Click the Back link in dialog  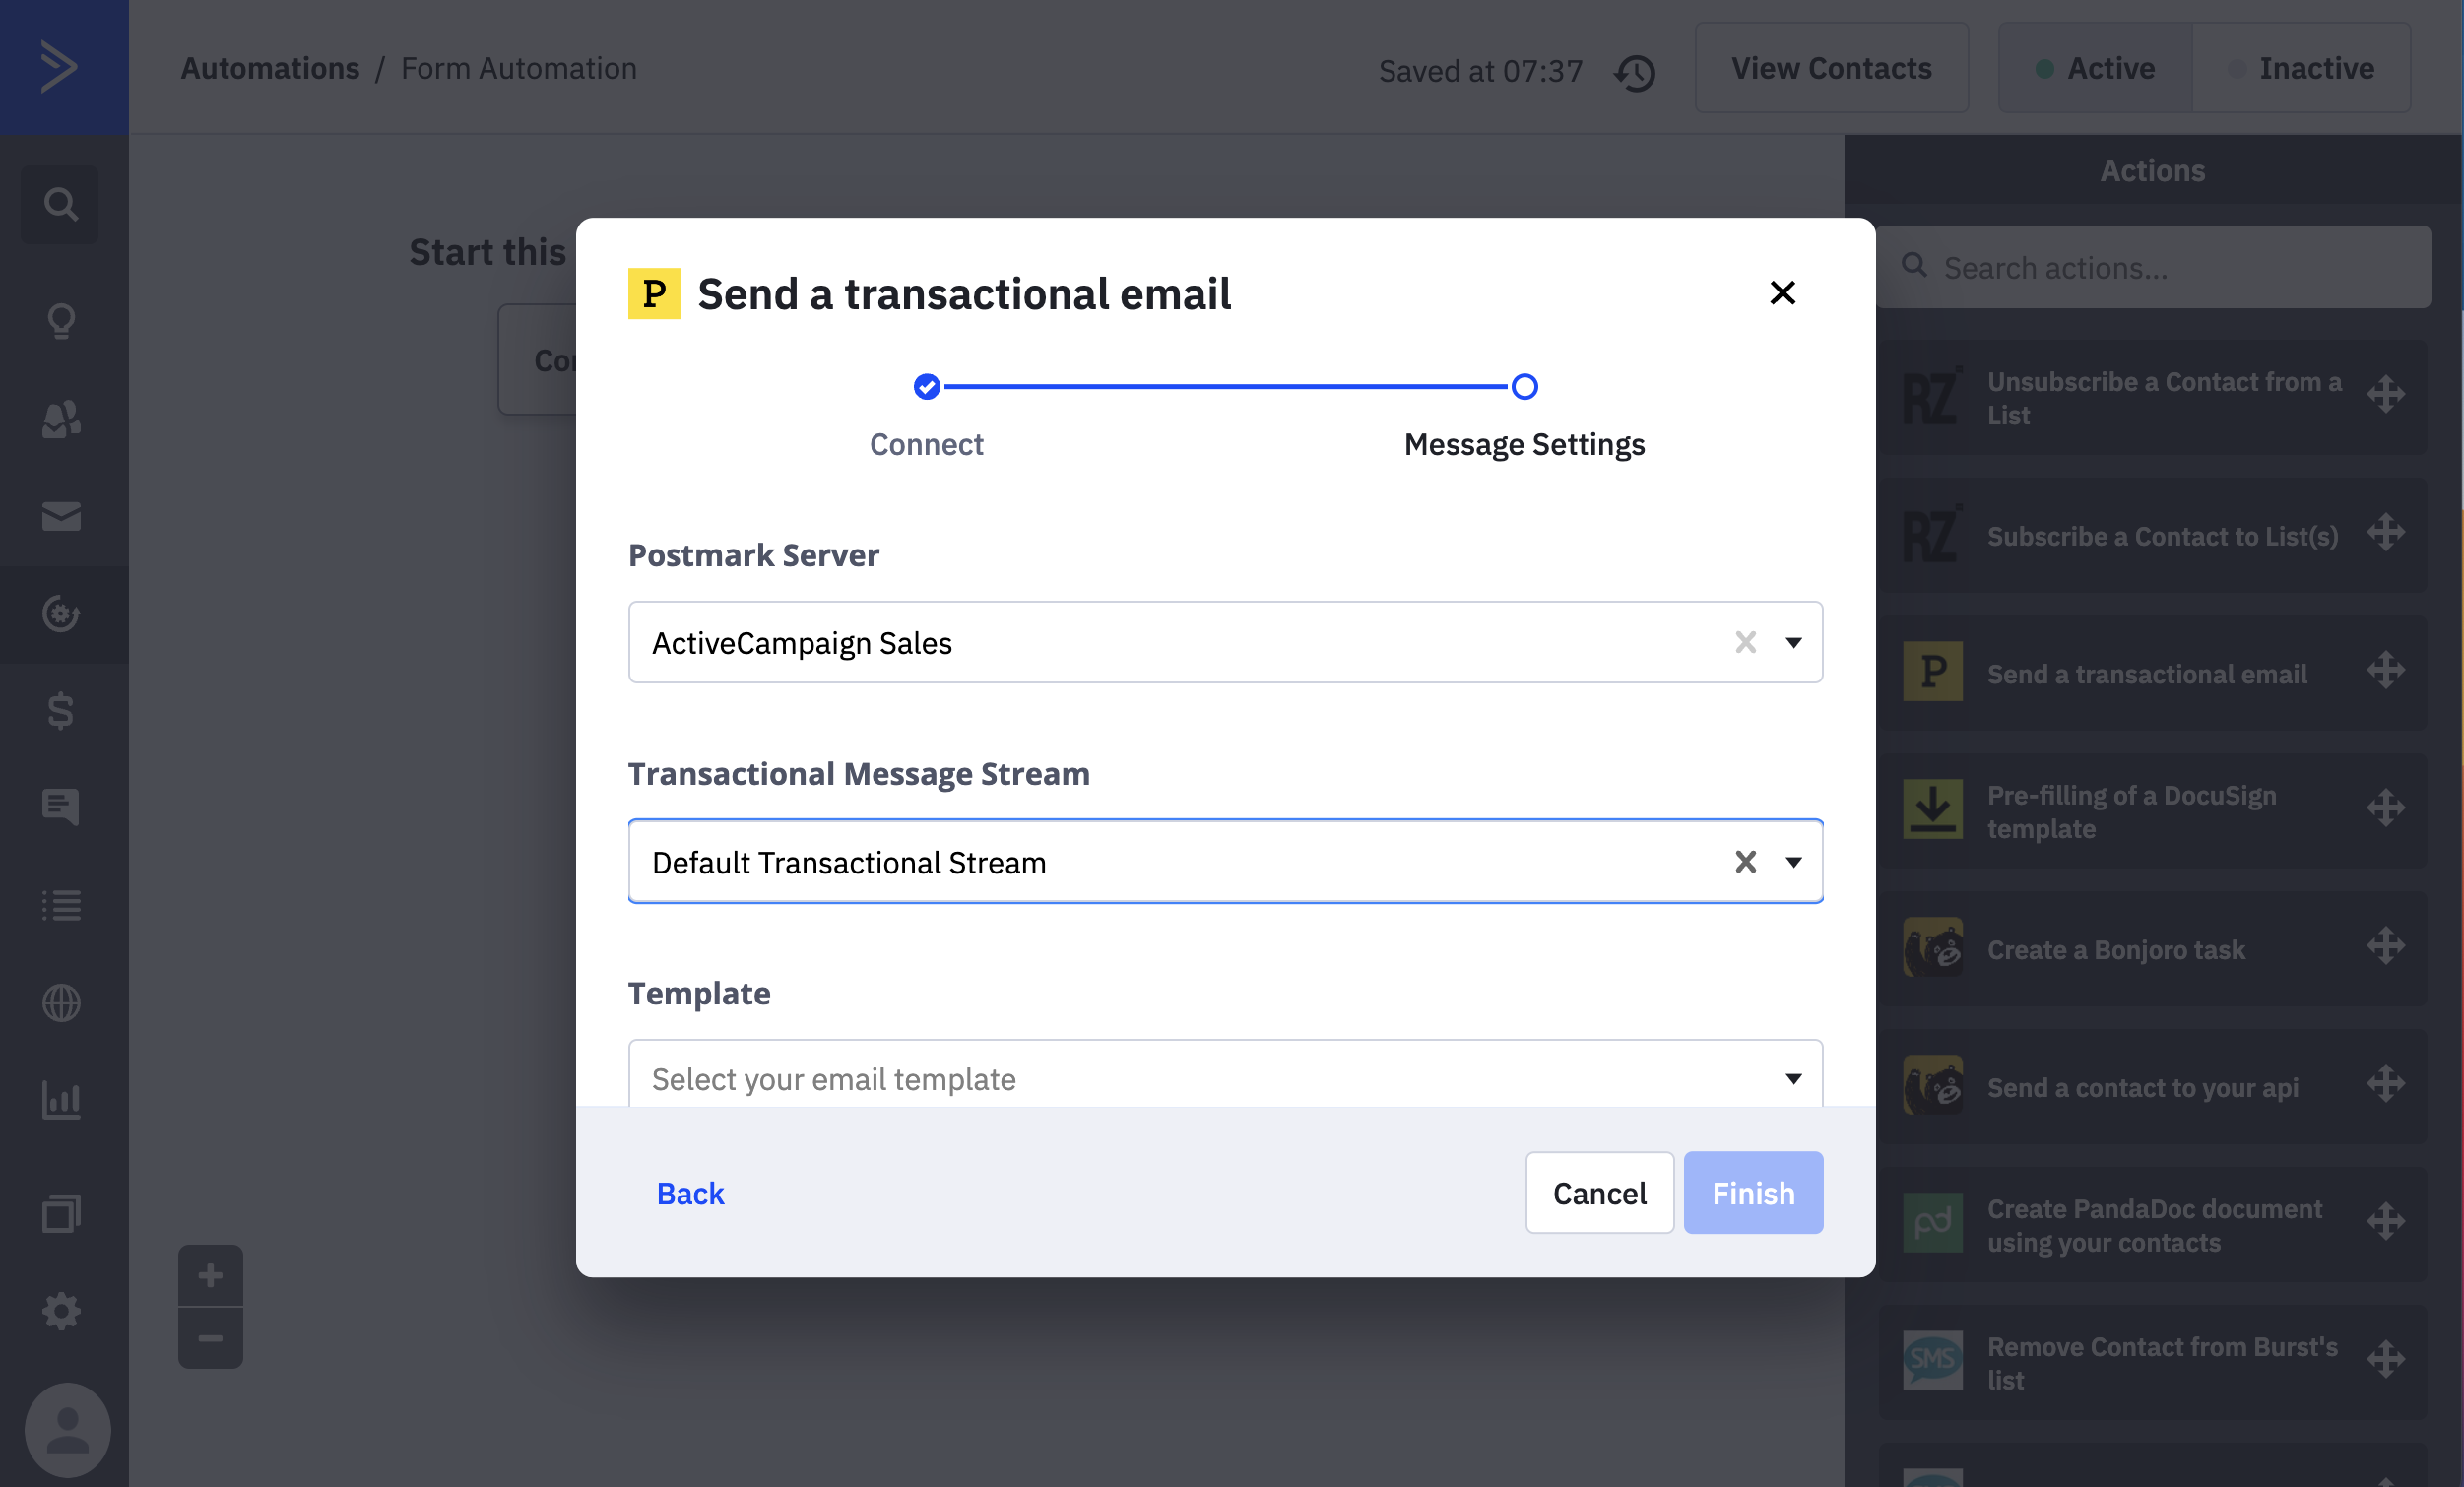(690, 1193)
